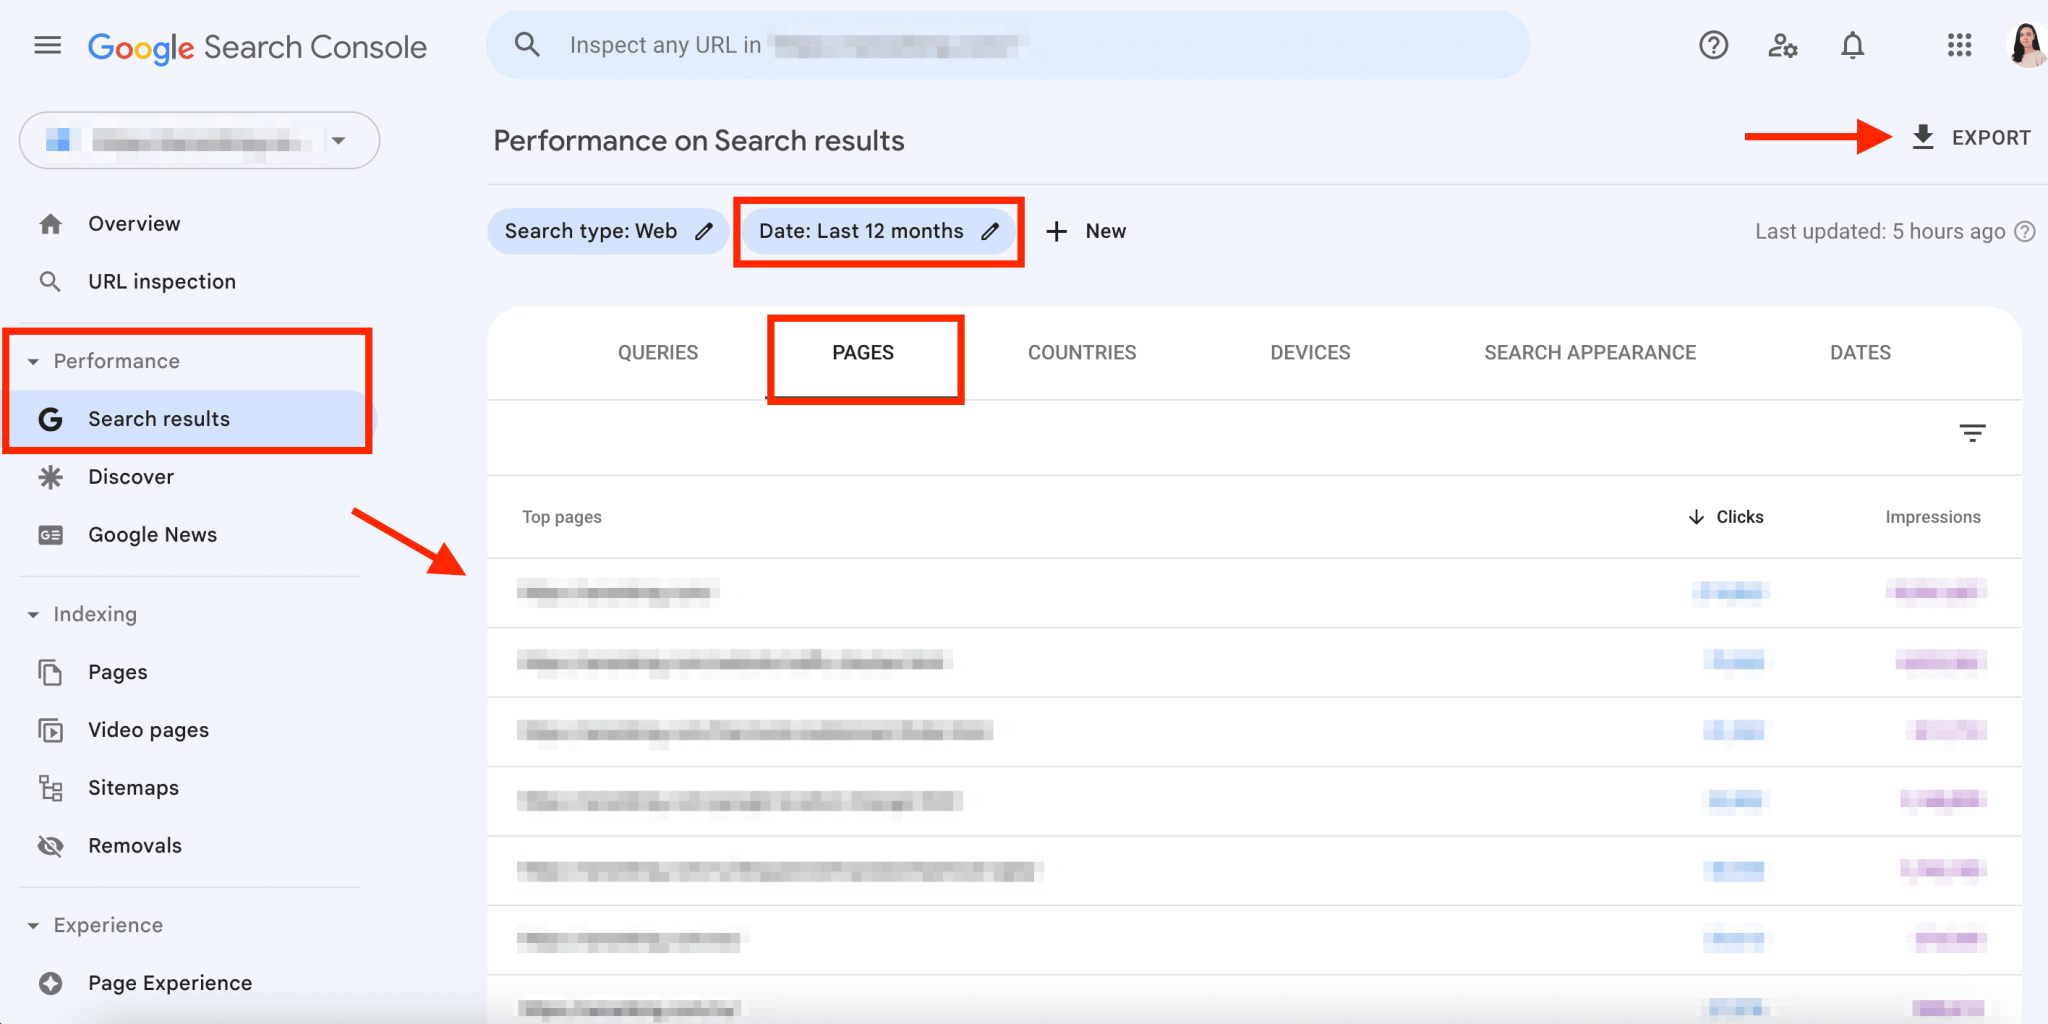2048x1024 pixels.
Task: Open the Search Appearance tab
Action: pos(1590,353)
